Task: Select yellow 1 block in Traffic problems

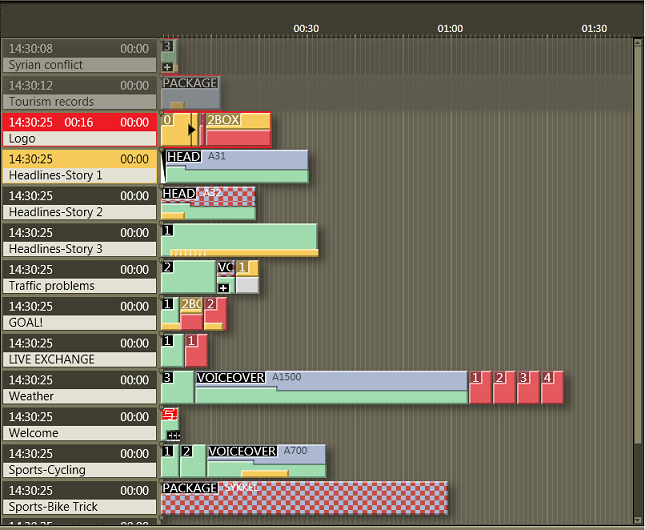Action: tap(247, 277)
